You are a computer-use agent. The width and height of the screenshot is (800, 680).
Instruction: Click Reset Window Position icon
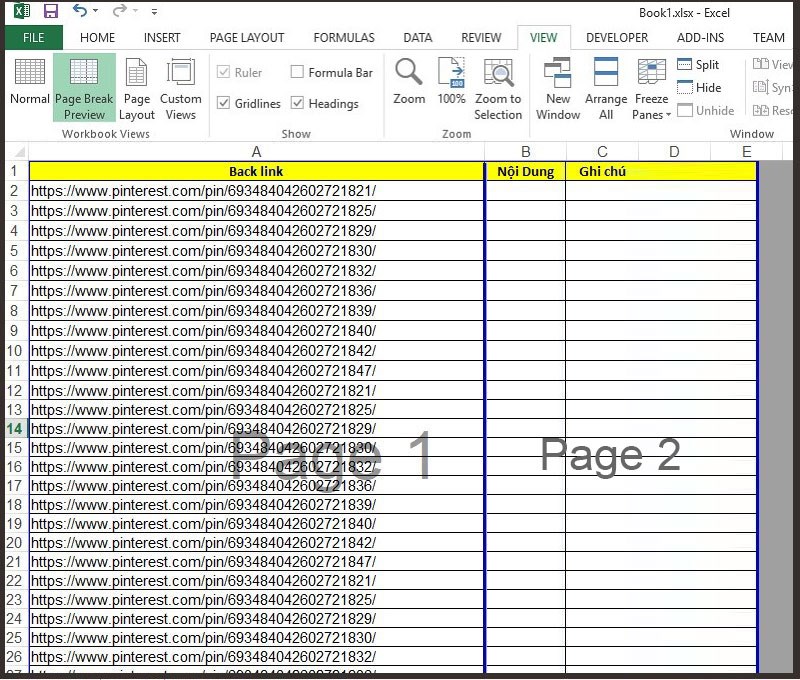coord(761,110)
